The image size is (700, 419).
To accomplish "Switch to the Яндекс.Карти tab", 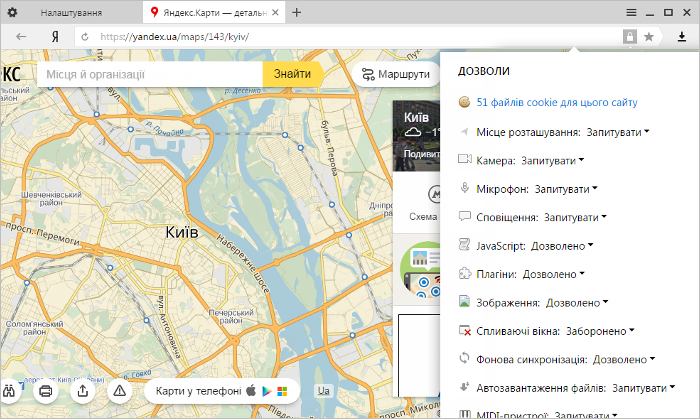I will pyautogui.click(x=215, y=13).
